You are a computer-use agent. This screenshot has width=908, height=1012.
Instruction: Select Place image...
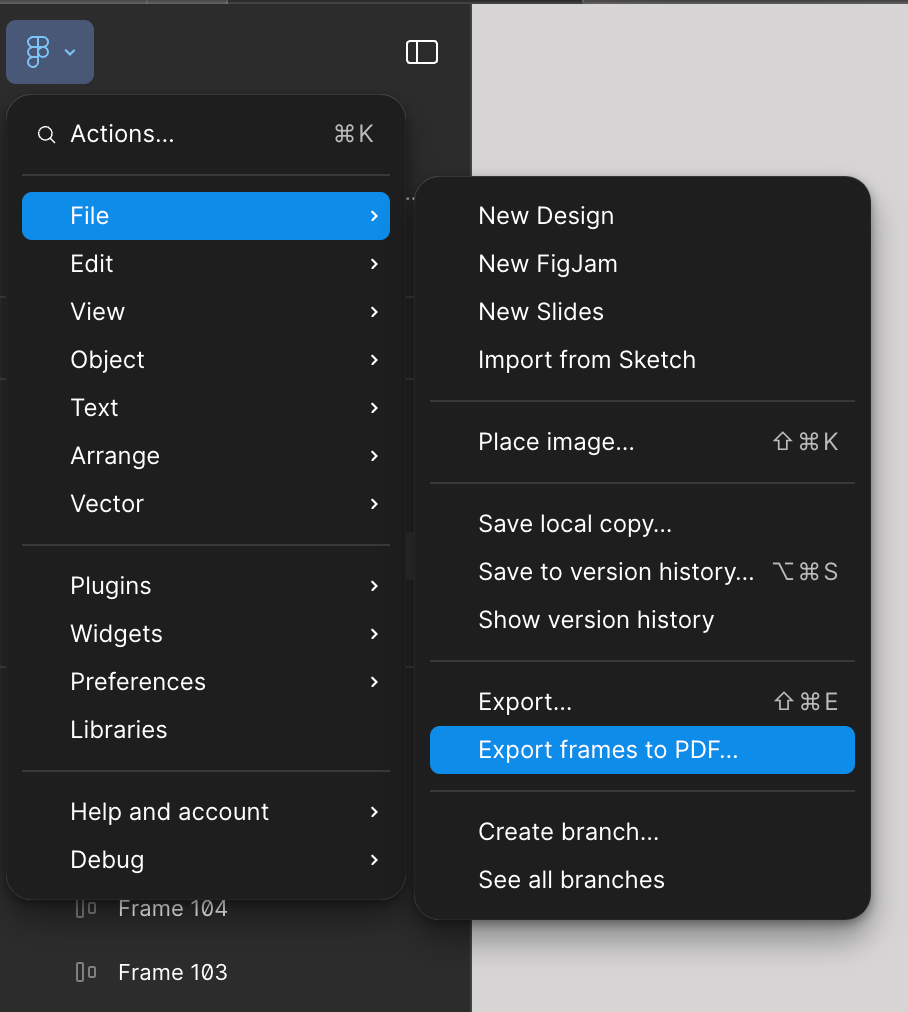[642, 442]
